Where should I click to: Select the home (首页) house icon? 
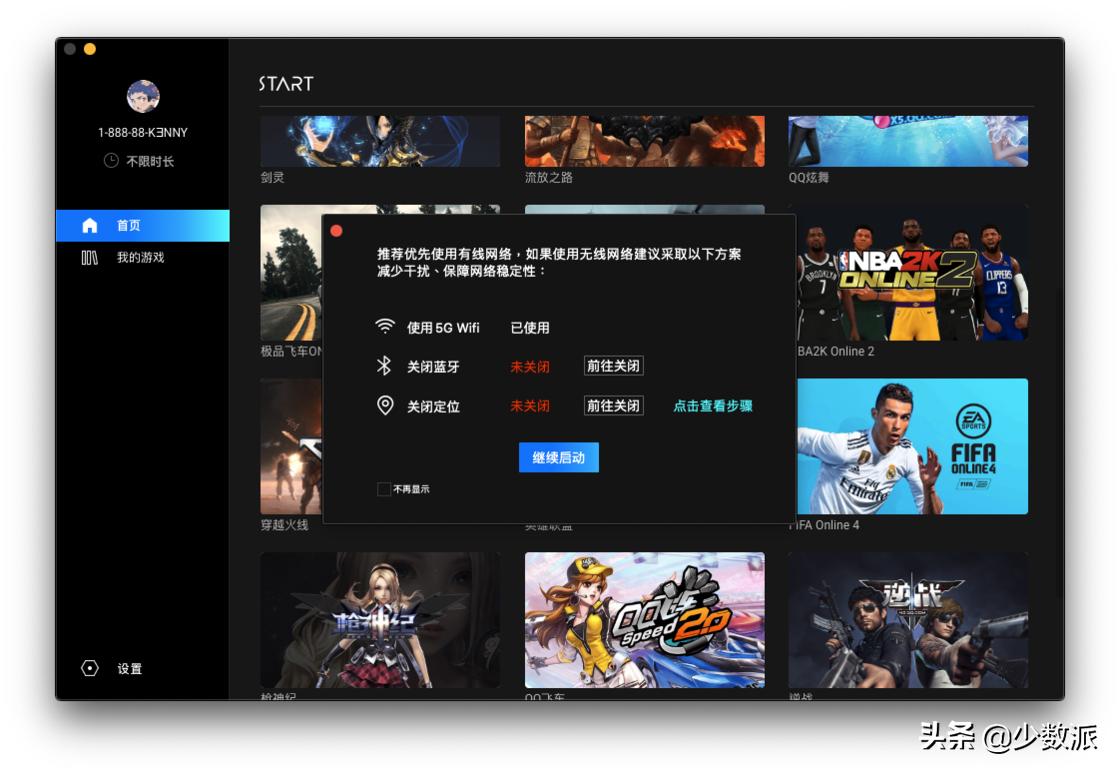[89, 225]
